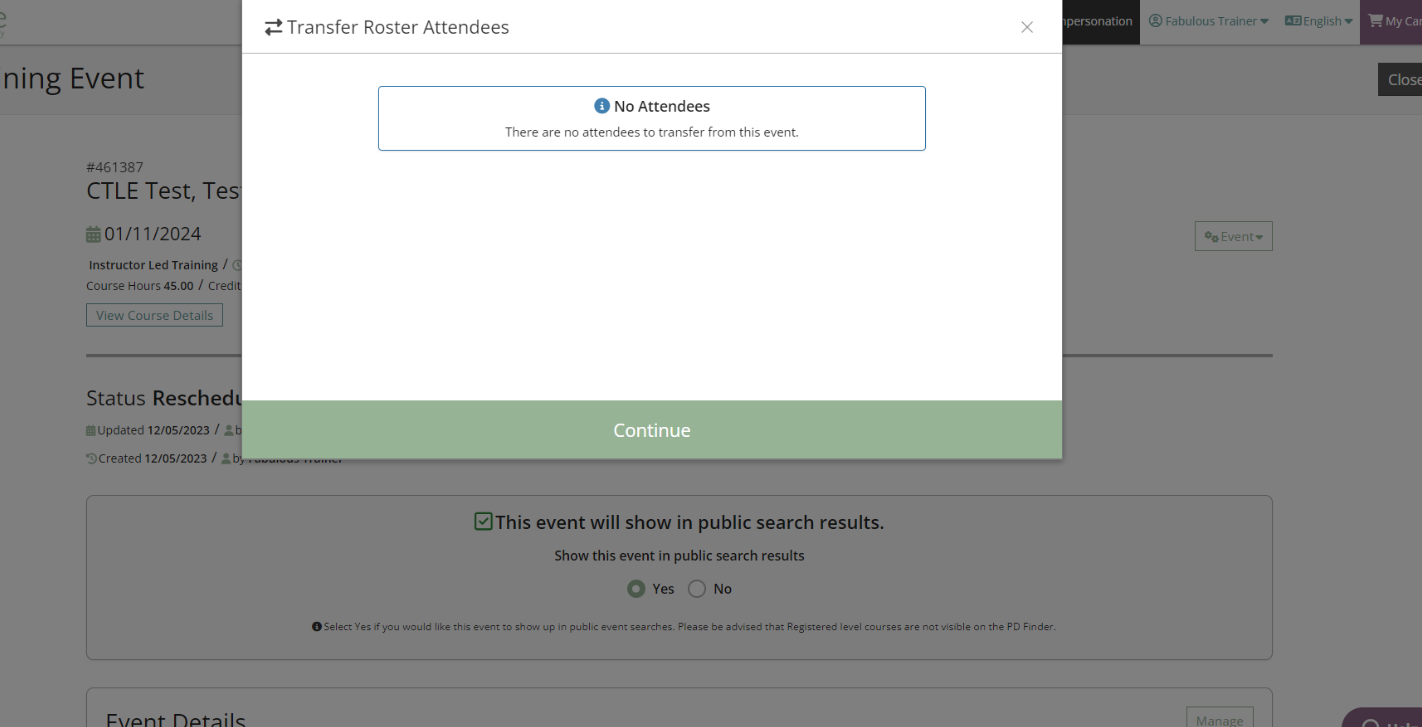
Task: Toggle the public search results checkmark icon
Action: (x=483, y=521)
